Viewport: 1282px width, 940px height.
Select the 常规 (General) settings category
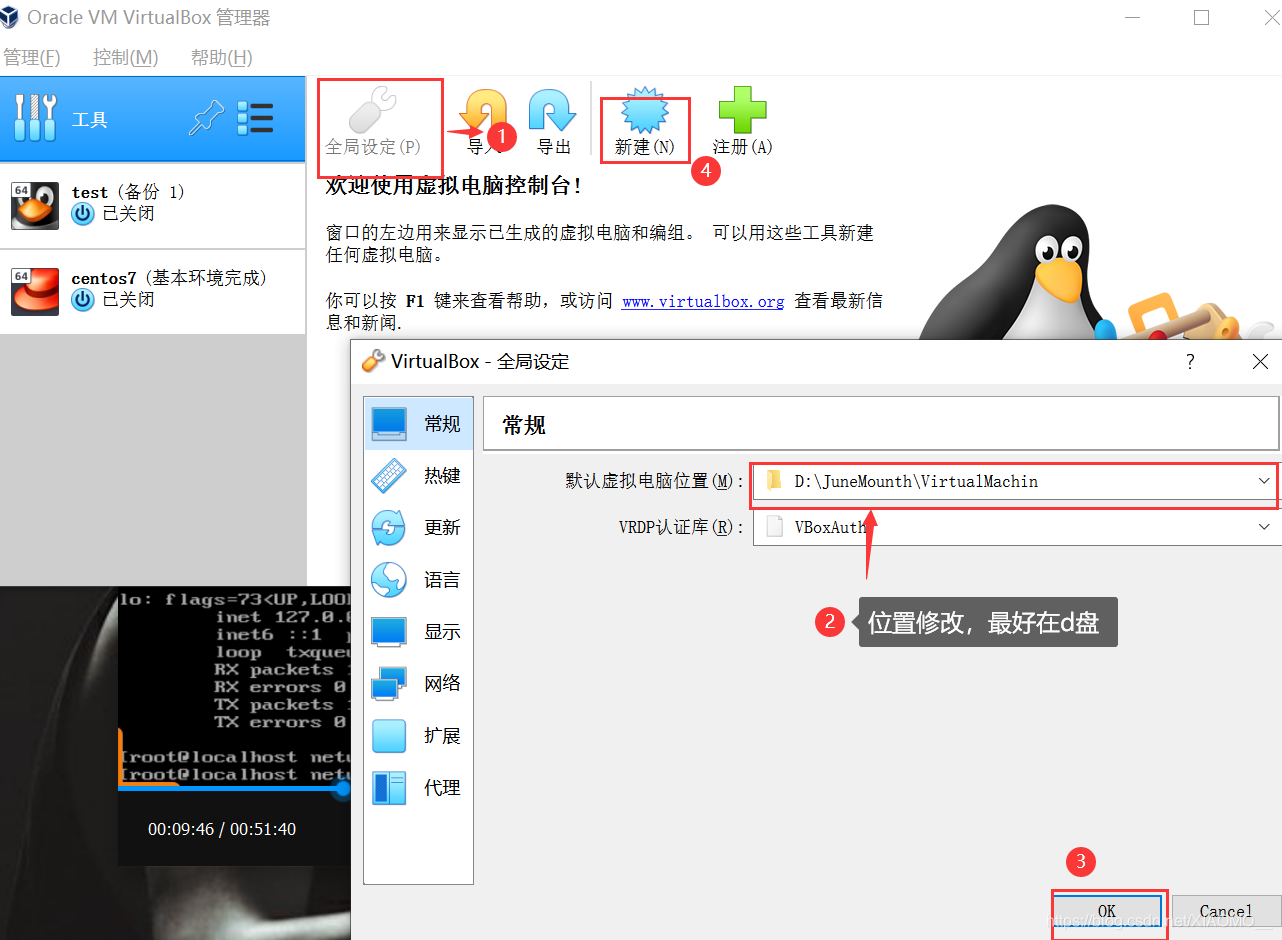[418, 423]
